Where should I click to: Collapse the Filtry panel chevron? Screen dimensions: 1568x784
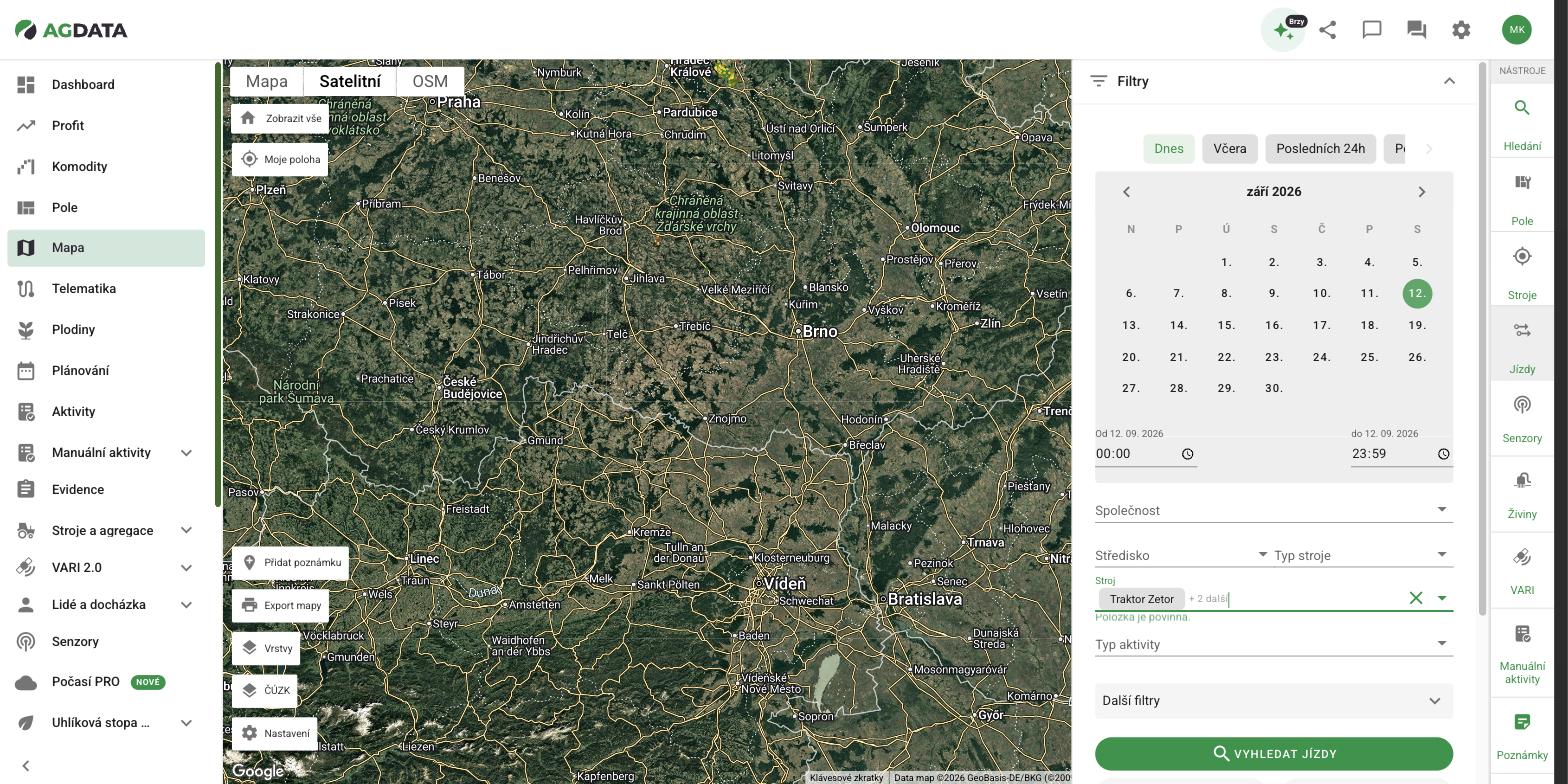[1449, 81]
